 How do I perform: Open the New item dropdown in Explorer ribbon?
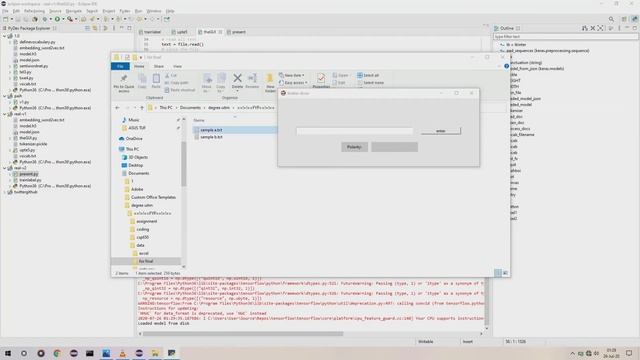coord(291,76)
